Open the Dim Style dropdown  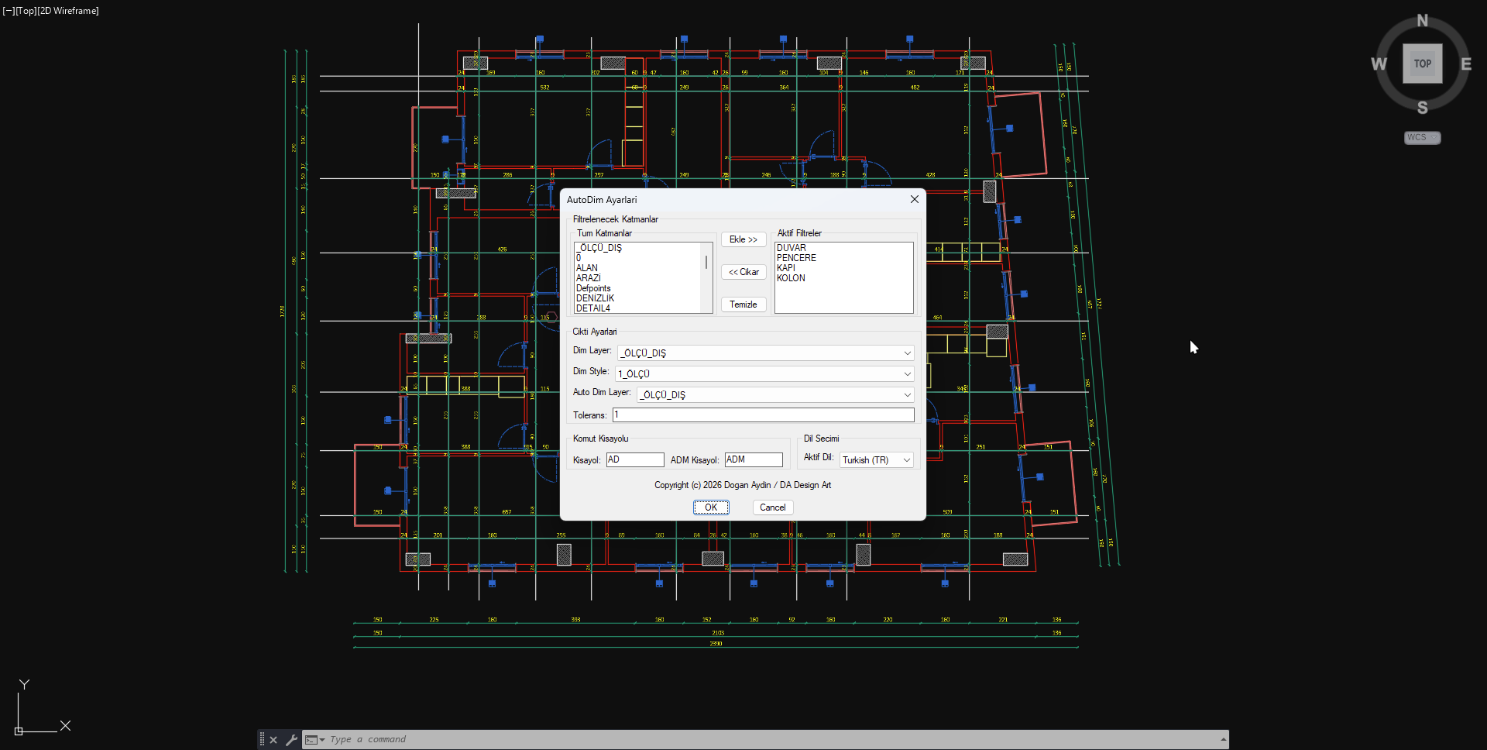pos(765,374)
